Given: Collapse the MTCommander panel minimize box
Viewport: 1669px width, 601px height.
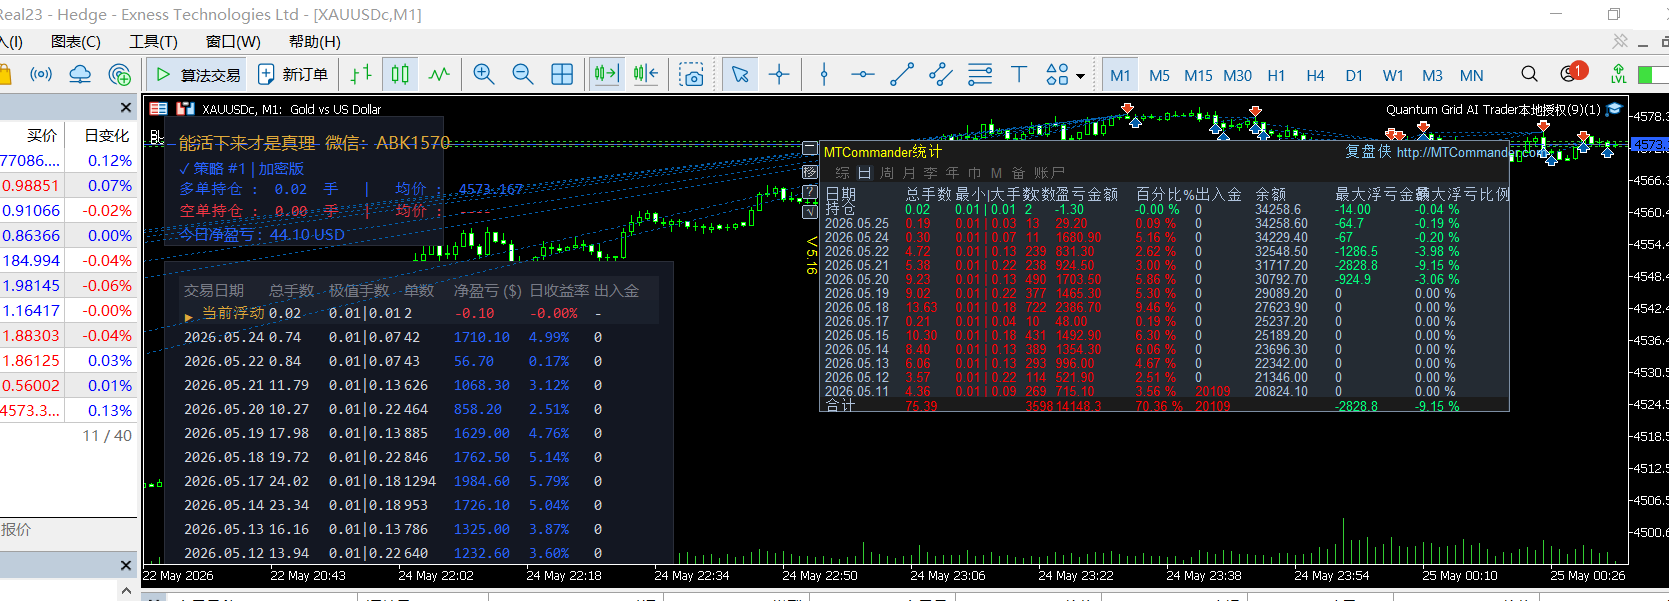Looking at the screenshot, I should [x=810, y=149].
